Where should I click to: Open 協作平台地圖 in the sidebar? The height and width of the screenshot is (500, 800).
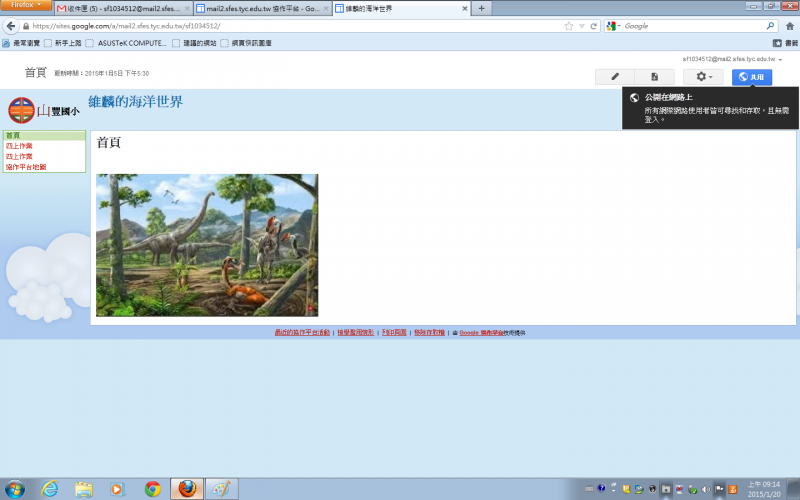(26, 167)
